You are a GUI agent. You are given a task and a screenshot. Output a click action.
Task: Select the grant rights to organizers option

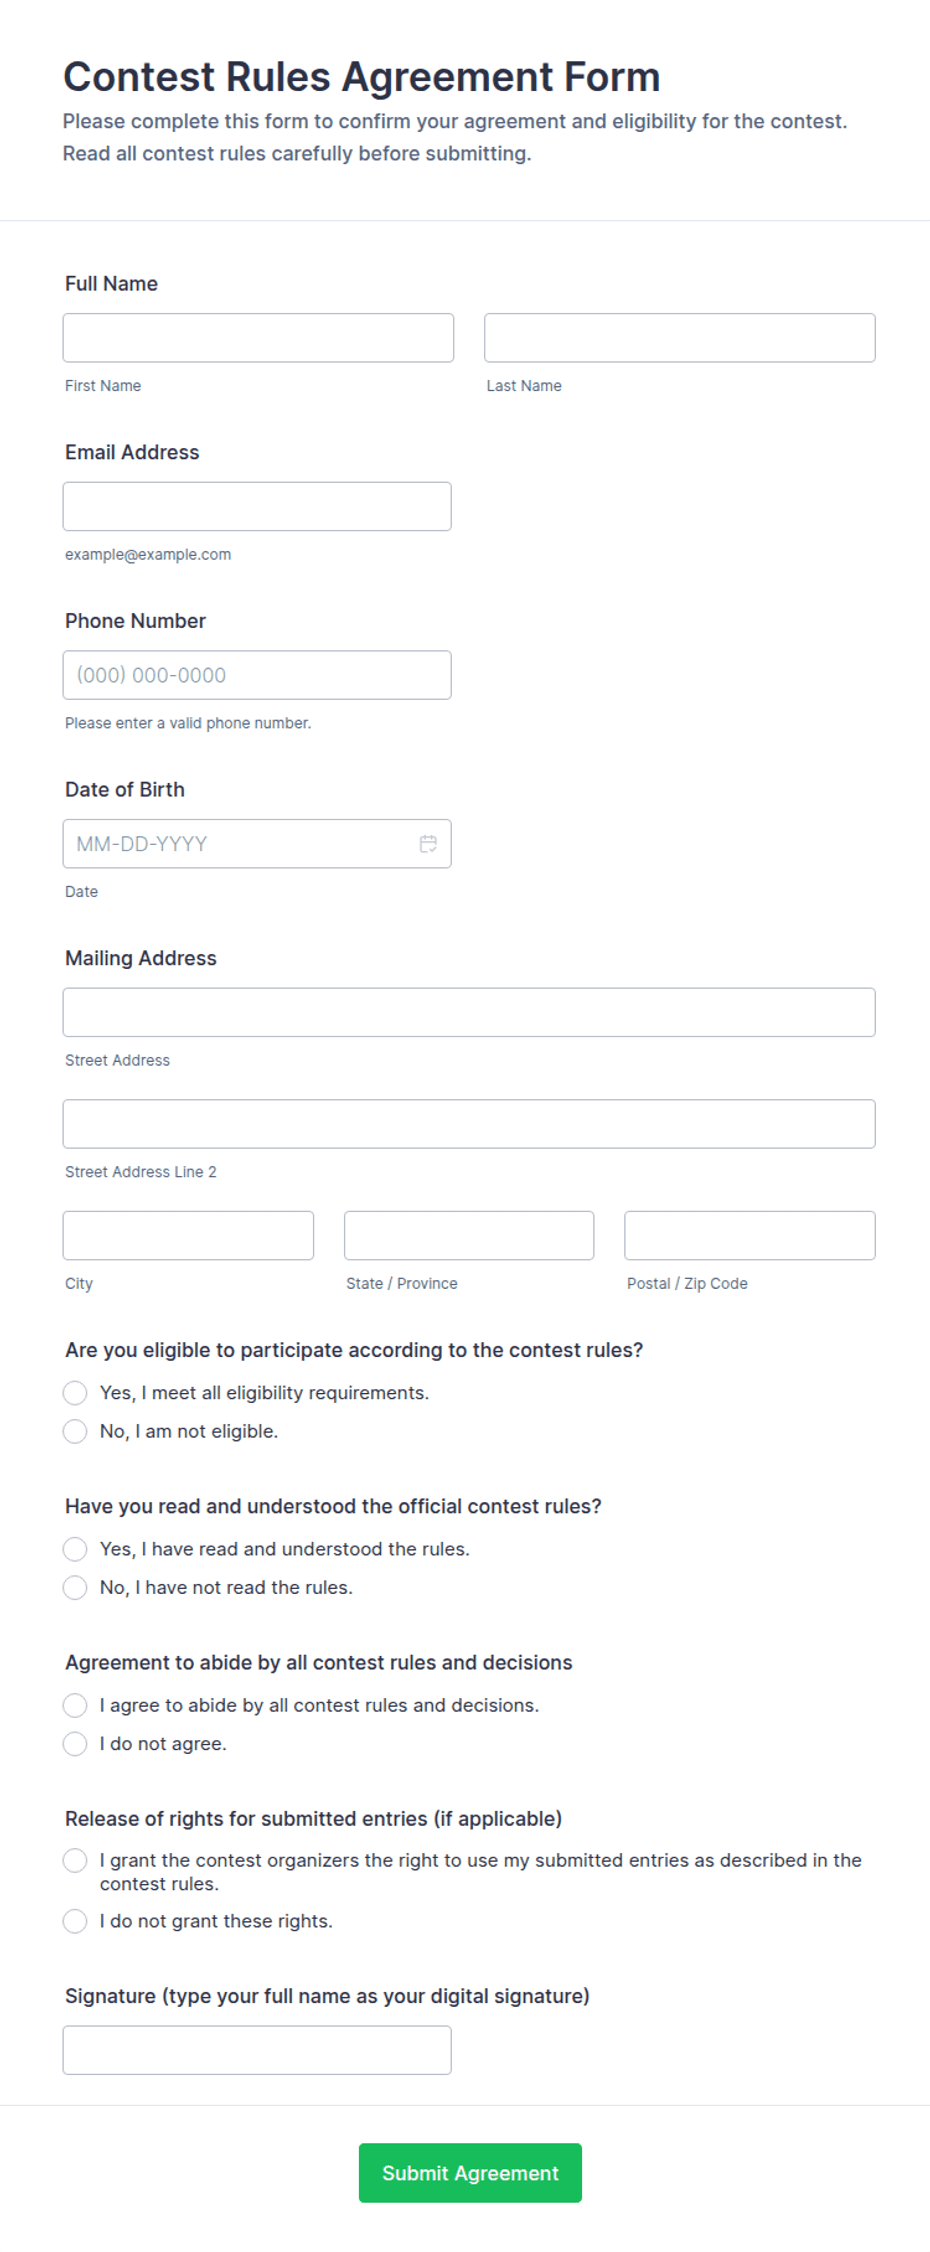click(x=75, y=1860)
